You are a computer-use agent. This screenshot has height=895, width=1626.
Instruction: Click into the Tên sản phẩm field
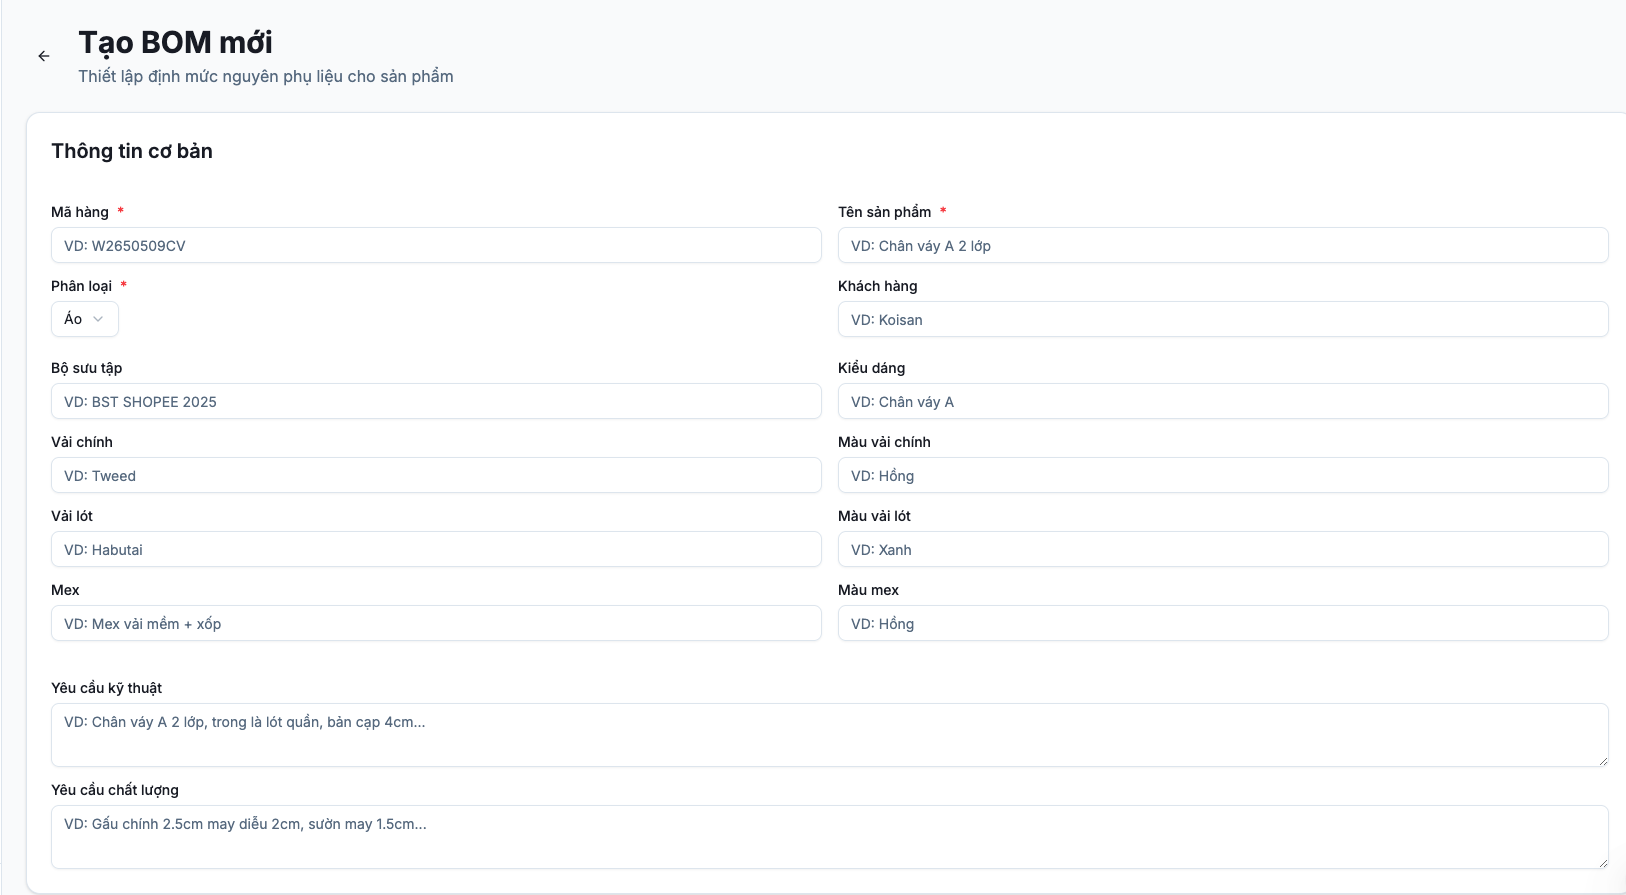(1222, 246)
